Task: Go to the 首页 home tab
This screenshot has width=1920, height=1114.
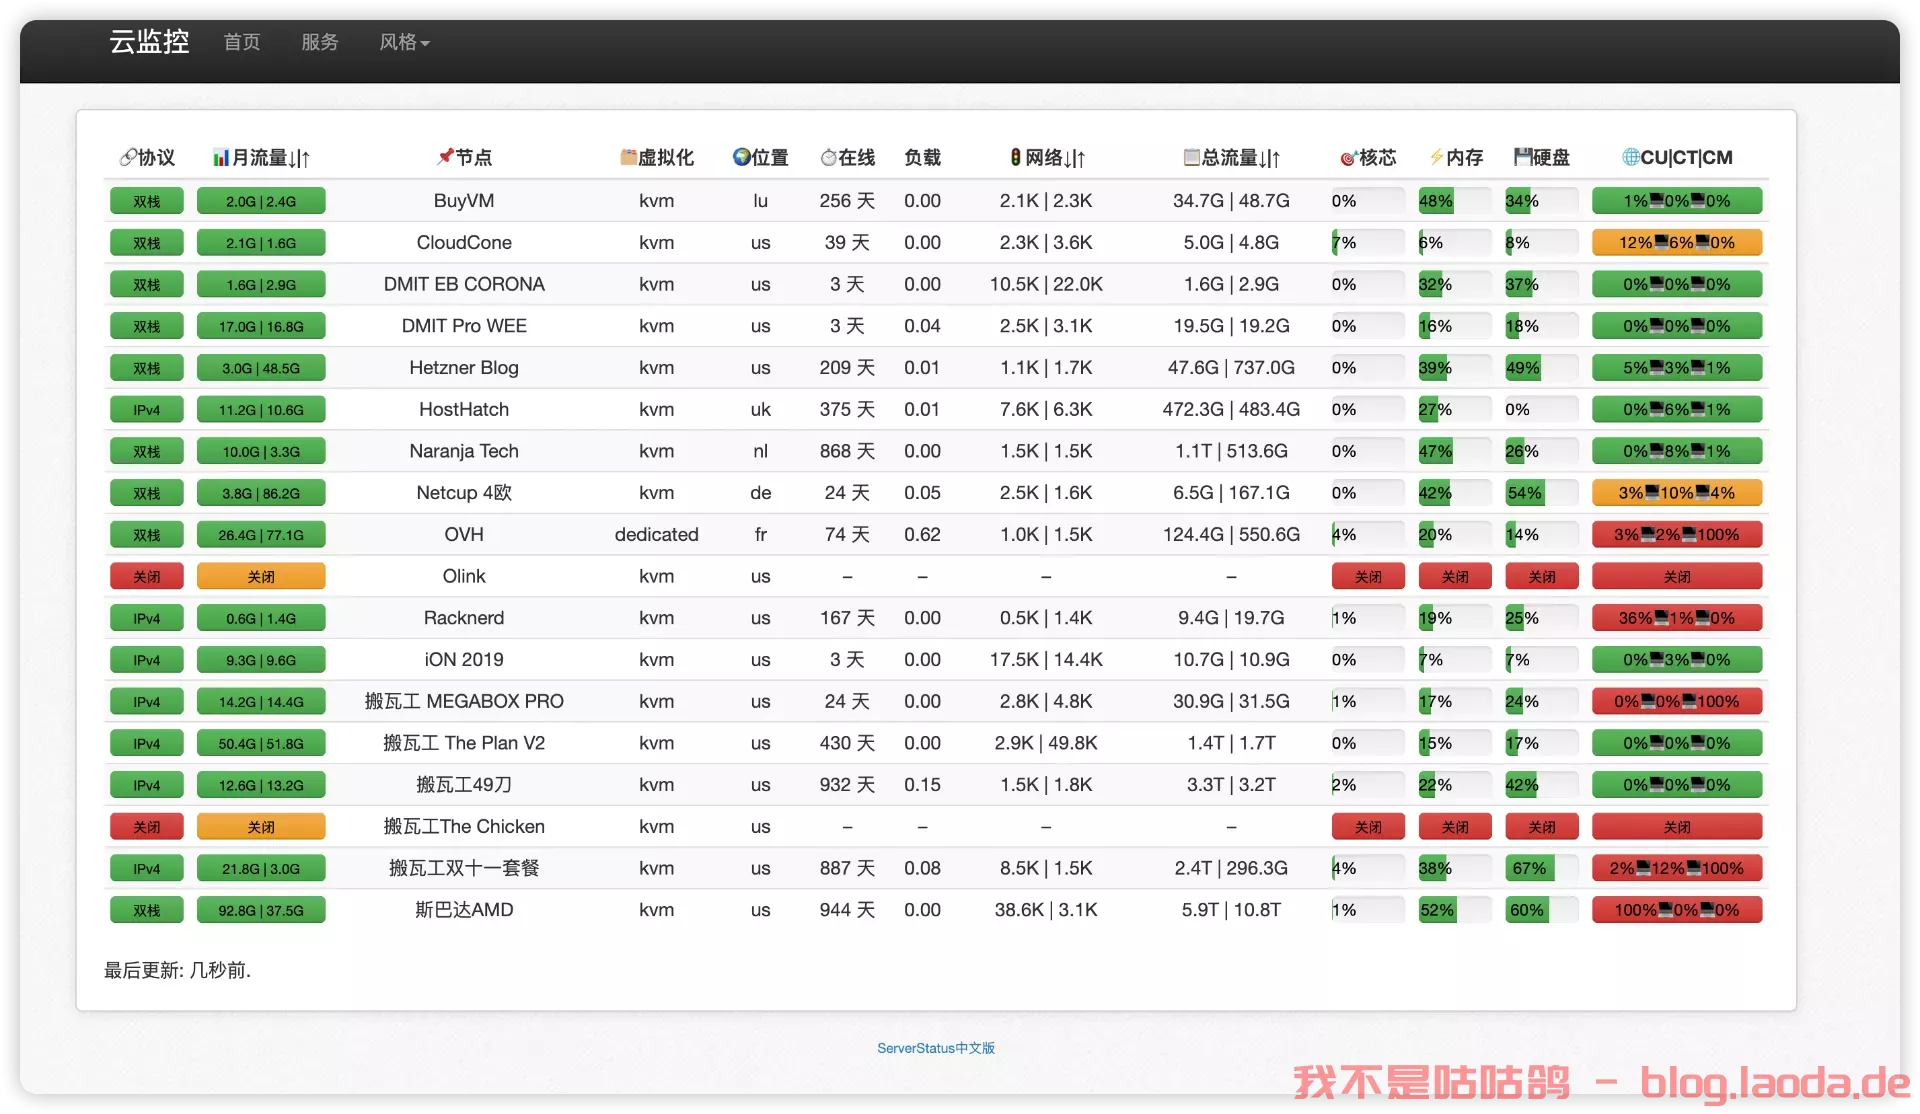Action: pyautogui.click(x=241, y=42)
